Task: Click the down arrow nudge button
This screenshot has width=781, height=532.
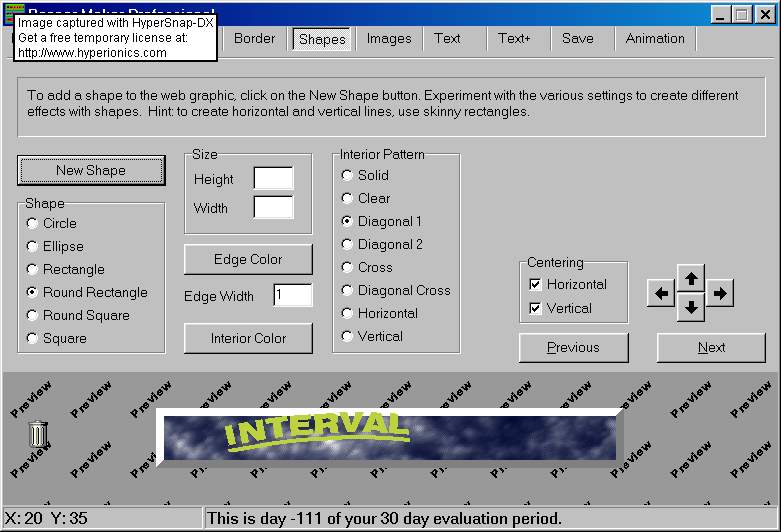Action: click(x=691, y=307)
